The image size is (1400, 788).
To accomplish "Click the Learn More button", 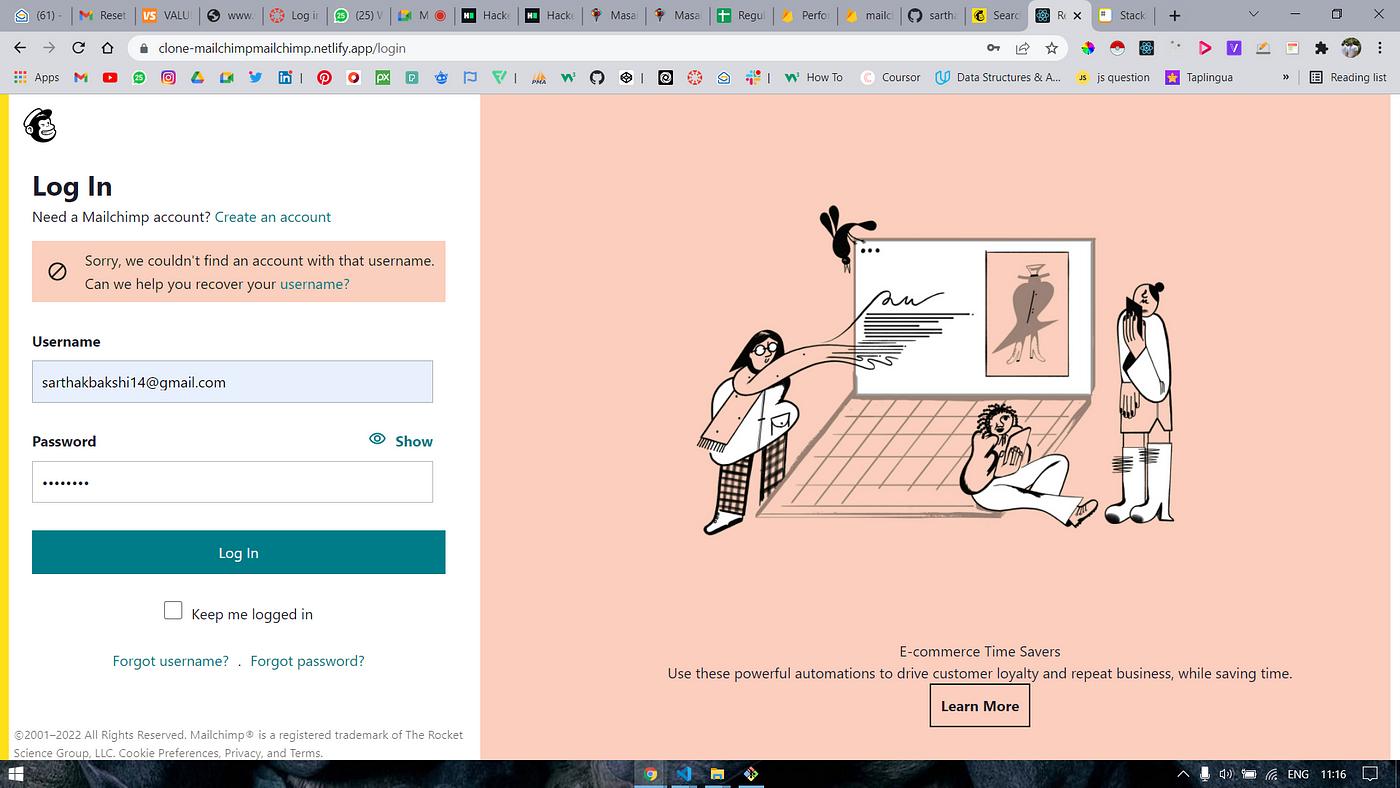I will coord(980,706).
